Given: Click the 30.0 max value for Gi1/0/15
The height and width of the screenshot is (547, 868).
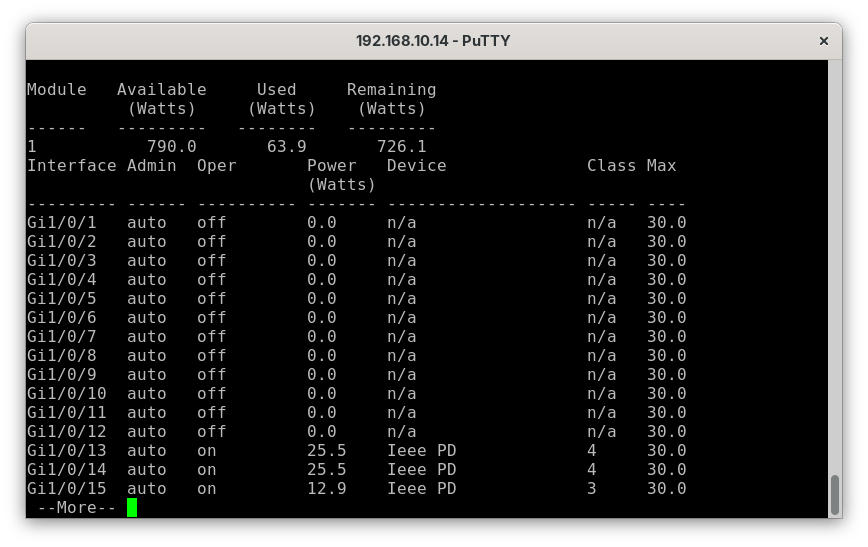Looking at the screenshot, I should click(666, 488).
